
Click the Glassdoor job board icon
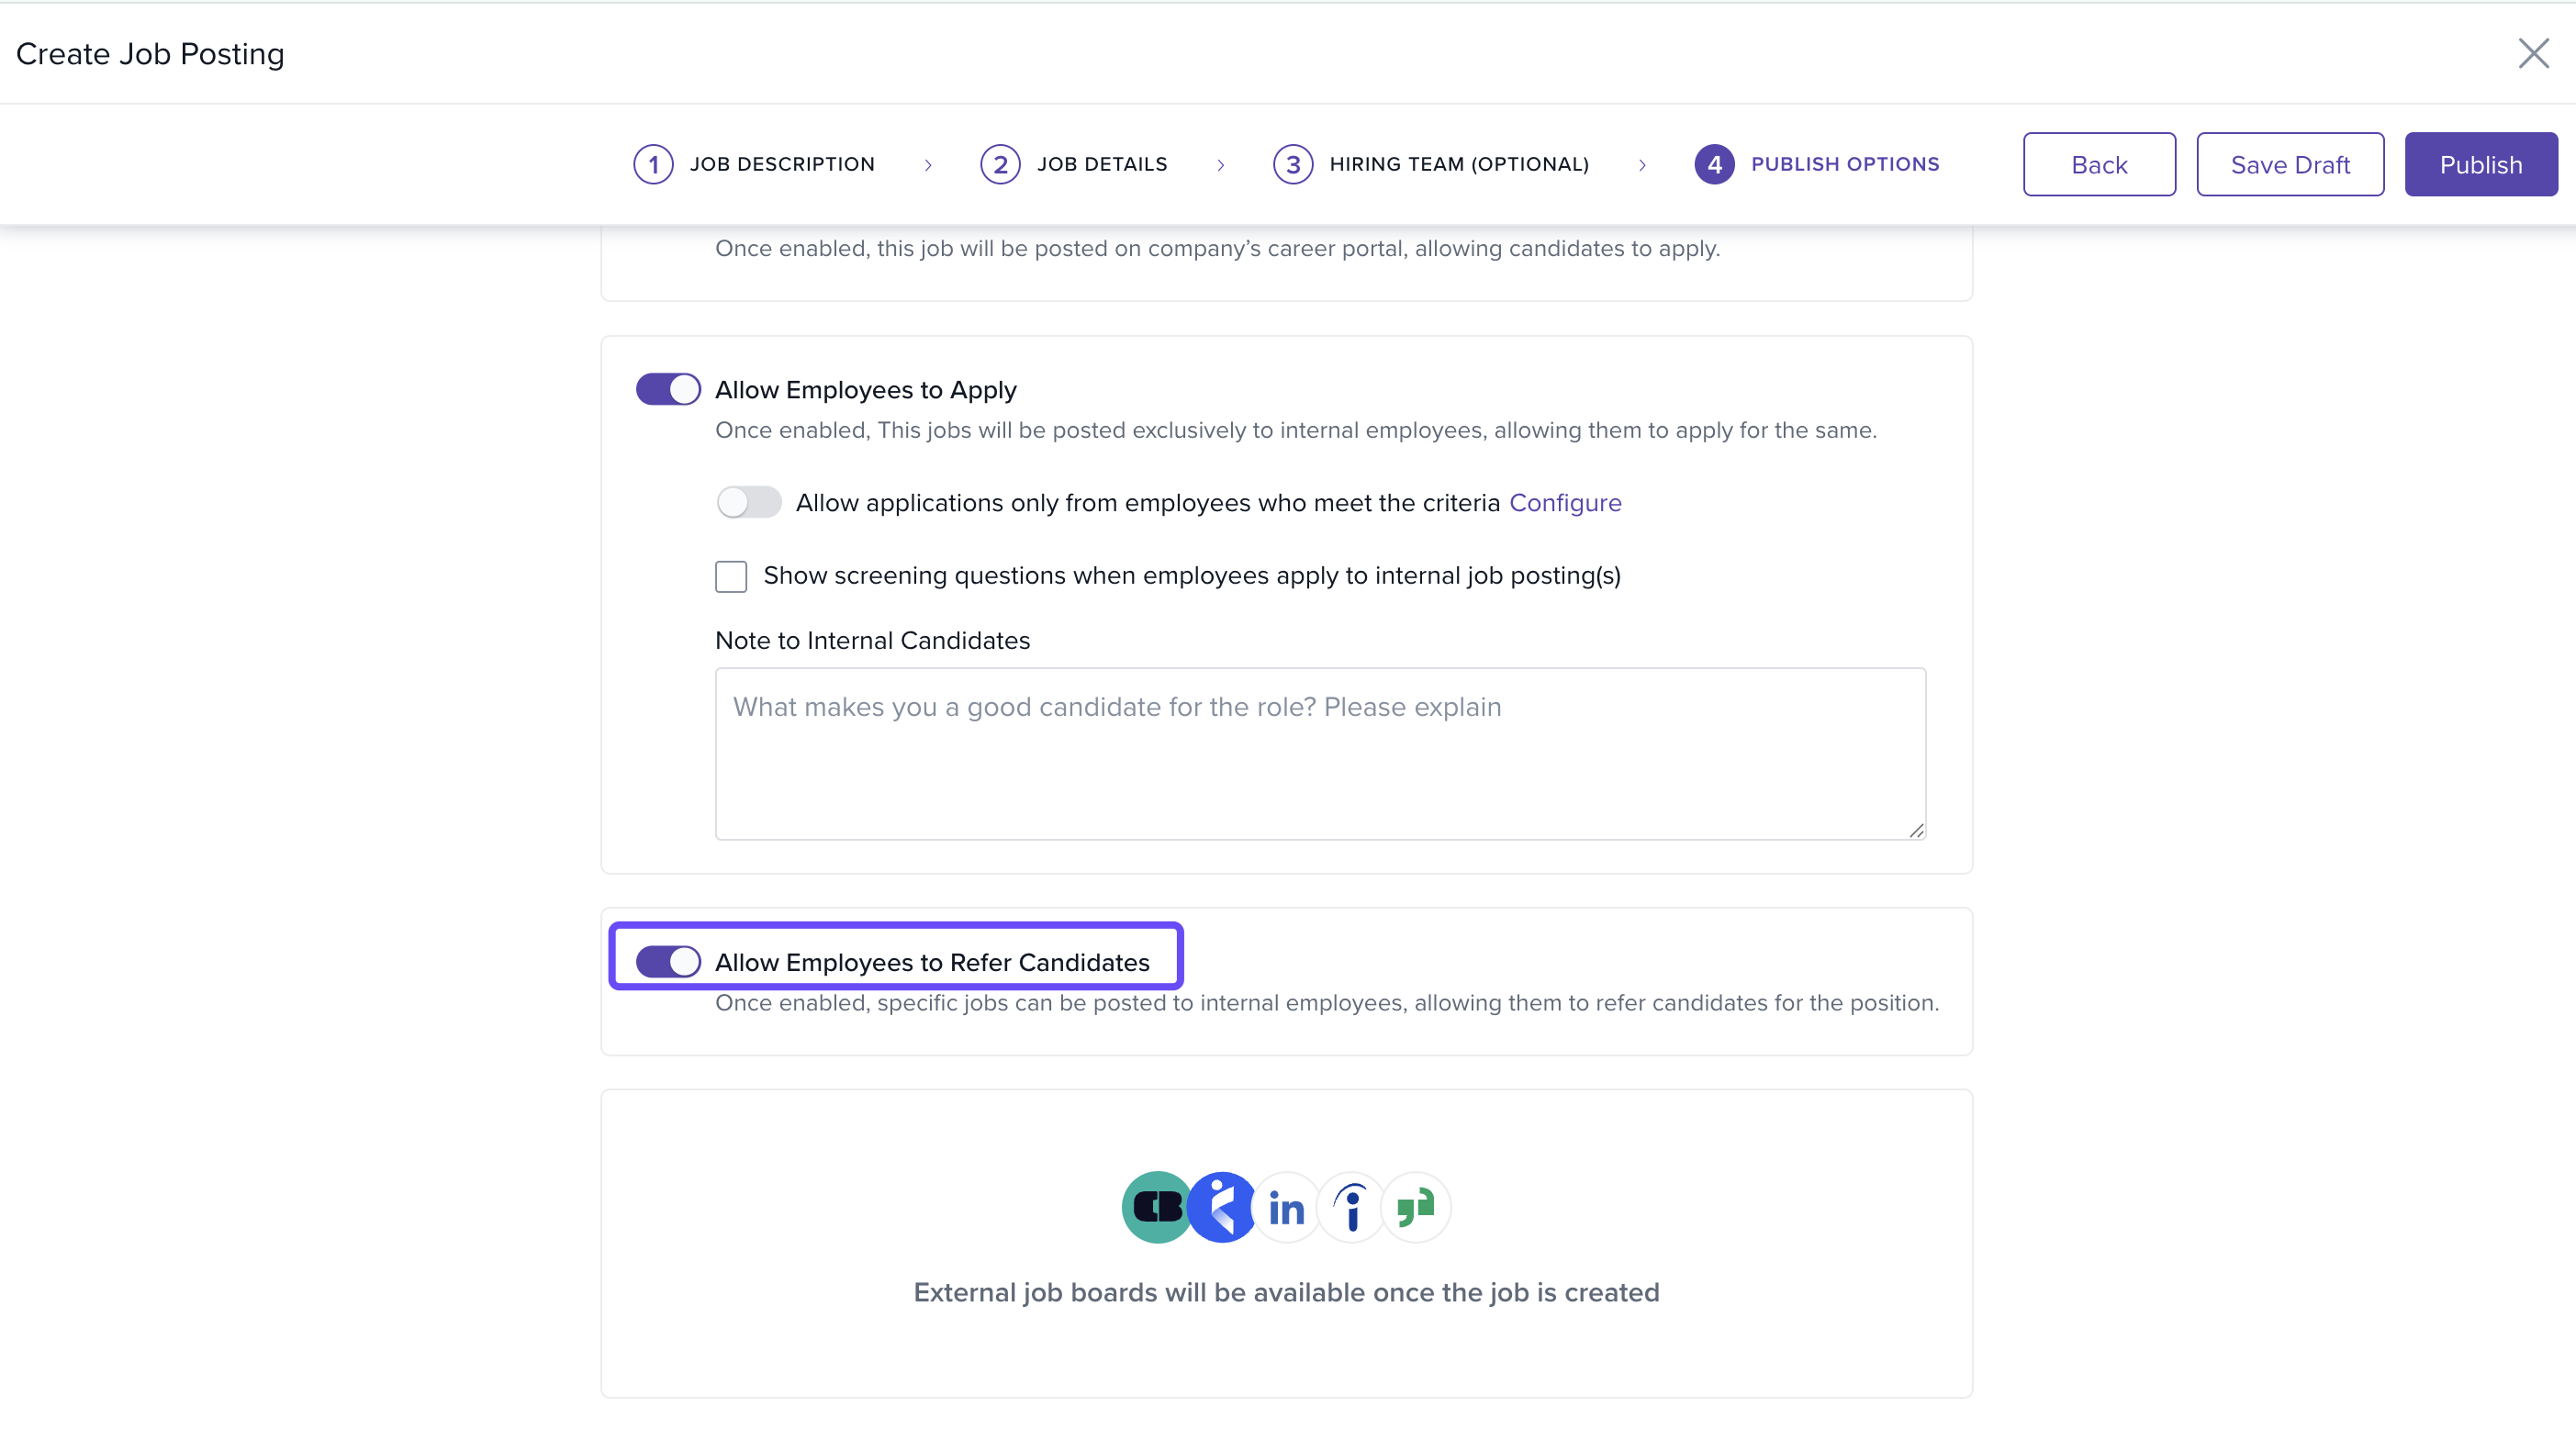pos(1416,1207)
